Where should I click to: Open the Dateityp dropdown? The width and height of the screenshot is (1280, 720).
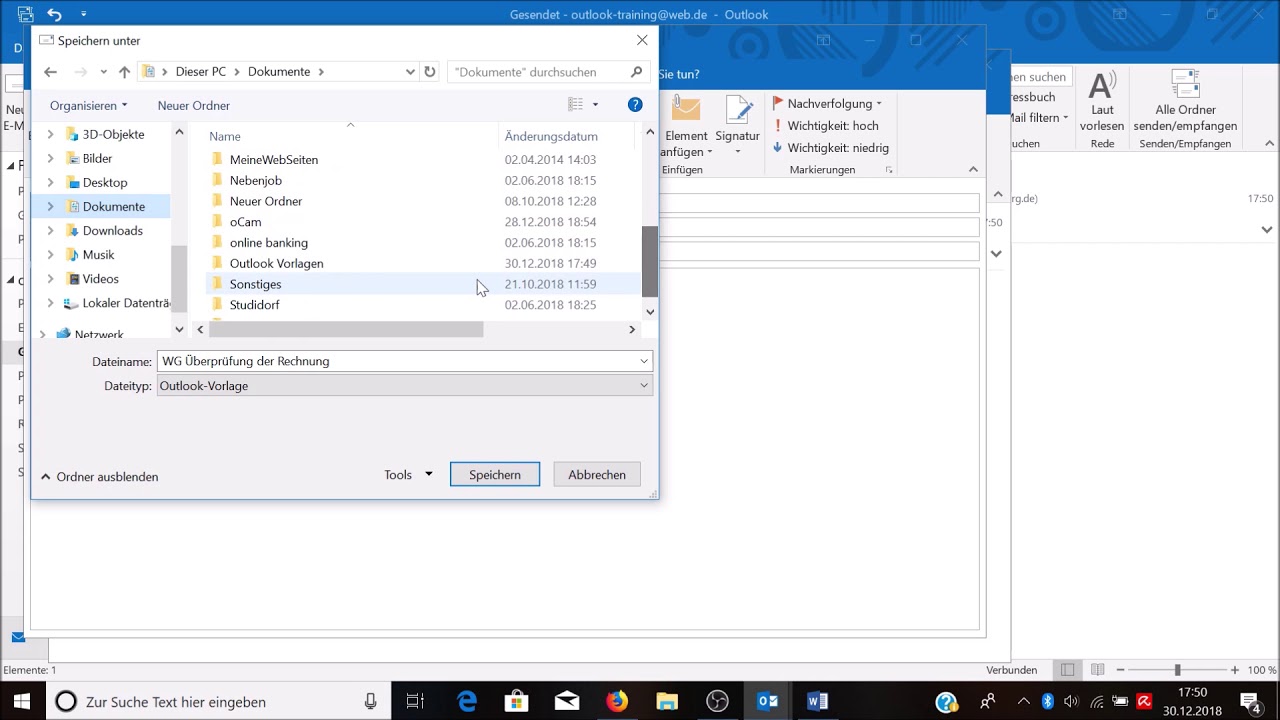click(x=644, y=385)
